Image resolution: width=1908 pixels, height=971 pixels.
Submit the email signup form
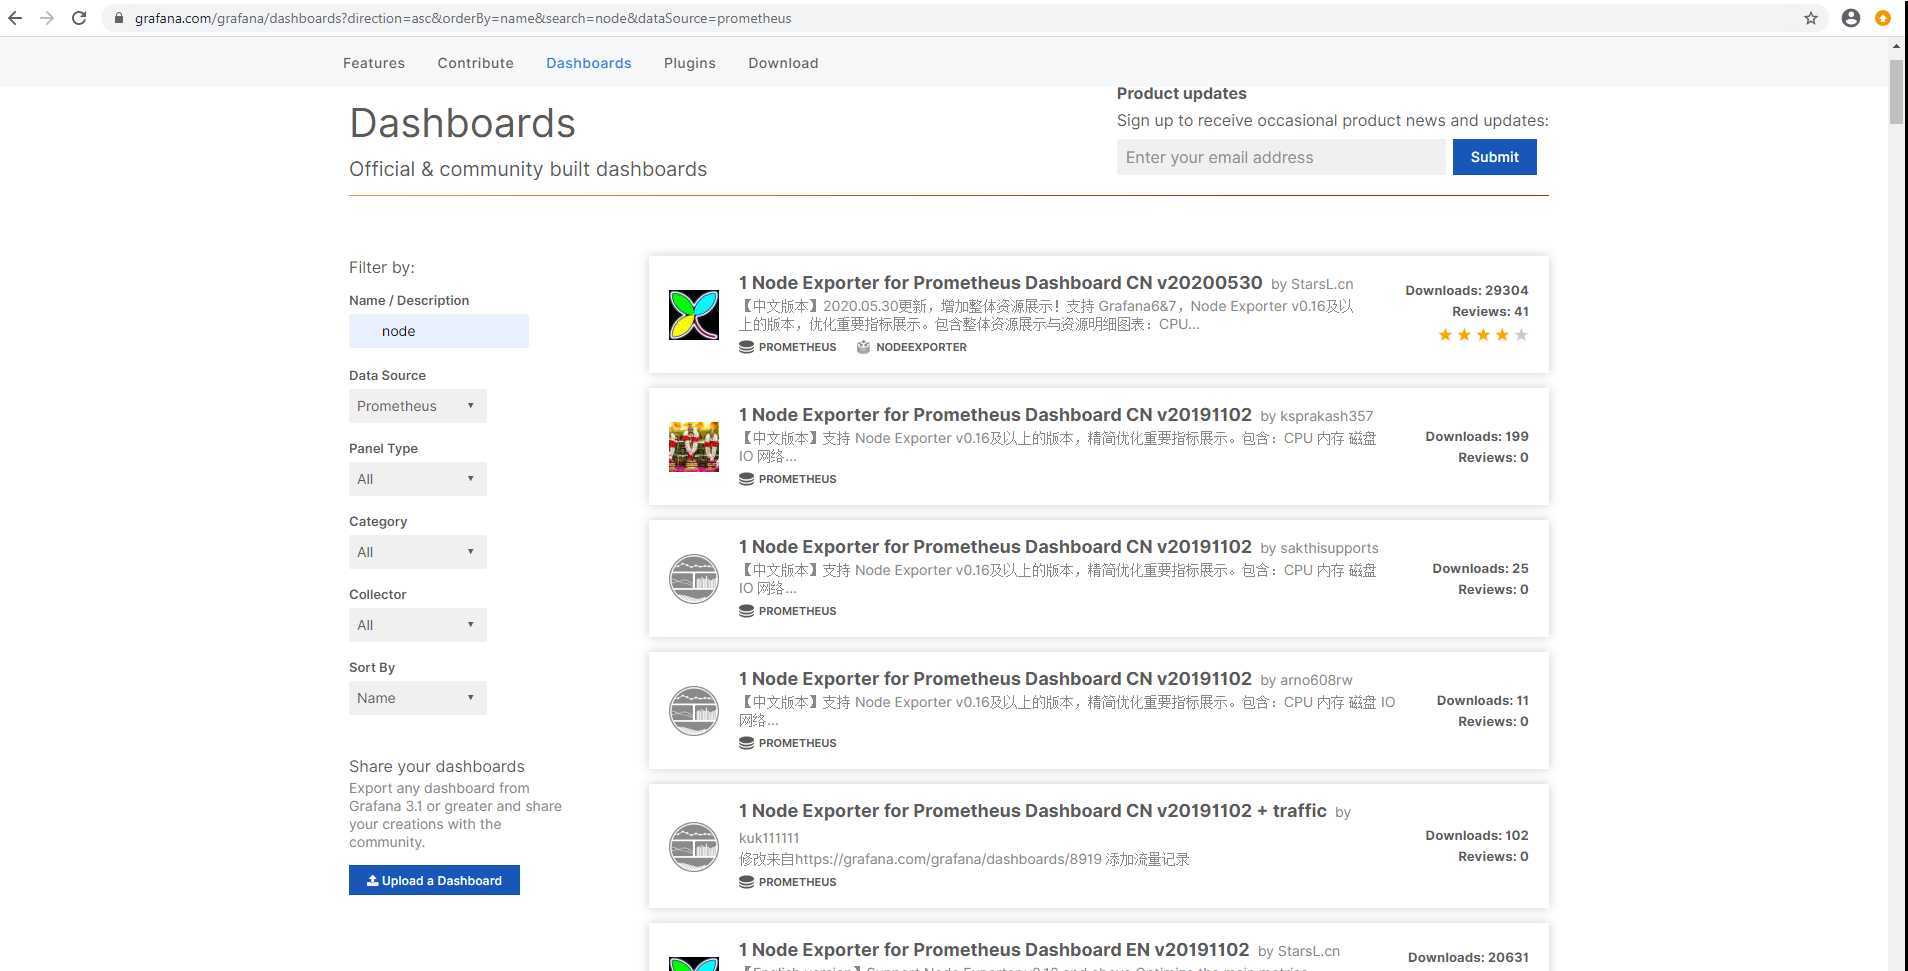(x=1494, y=157)
